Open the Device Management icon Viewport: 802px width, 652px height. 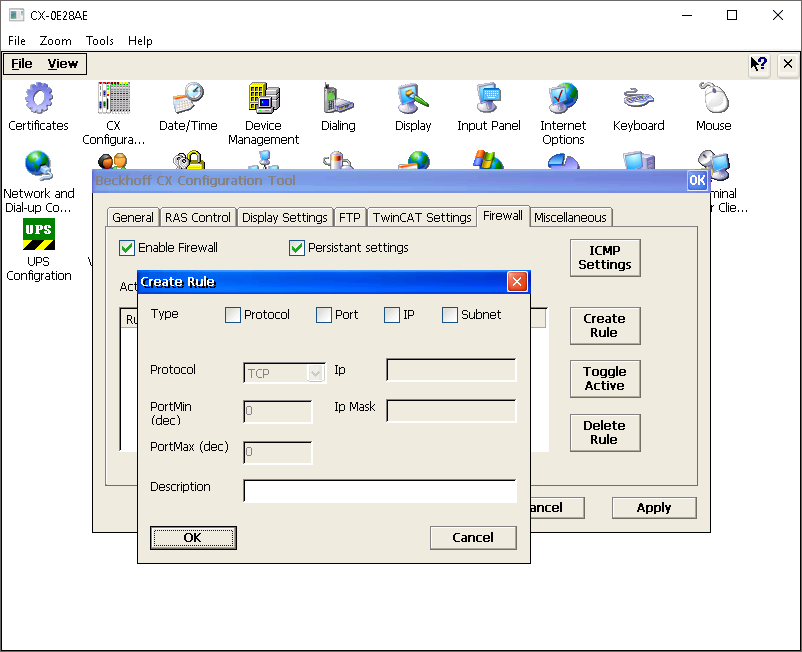pyautogui.click(x=263, y=114)
